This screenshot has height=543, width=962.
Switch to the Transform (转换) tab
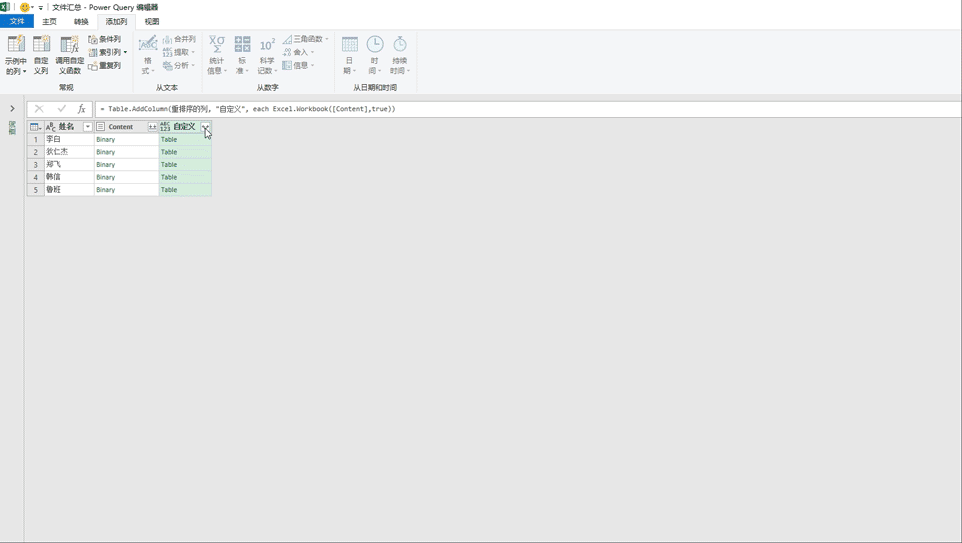coord(81,21)
